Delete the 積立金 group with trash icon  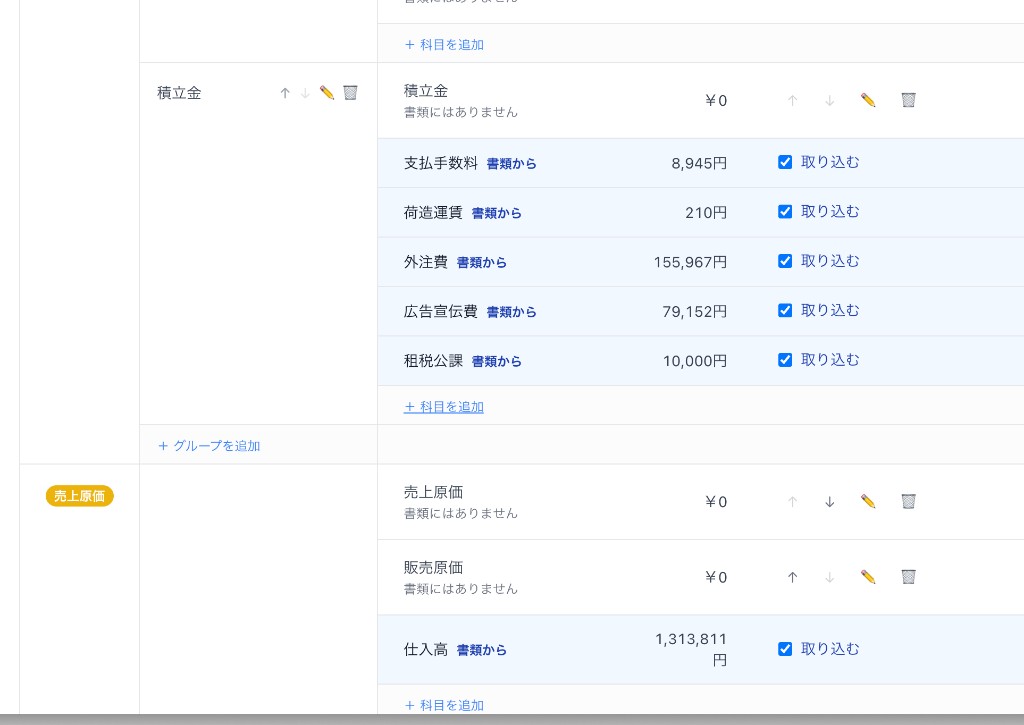351,93
